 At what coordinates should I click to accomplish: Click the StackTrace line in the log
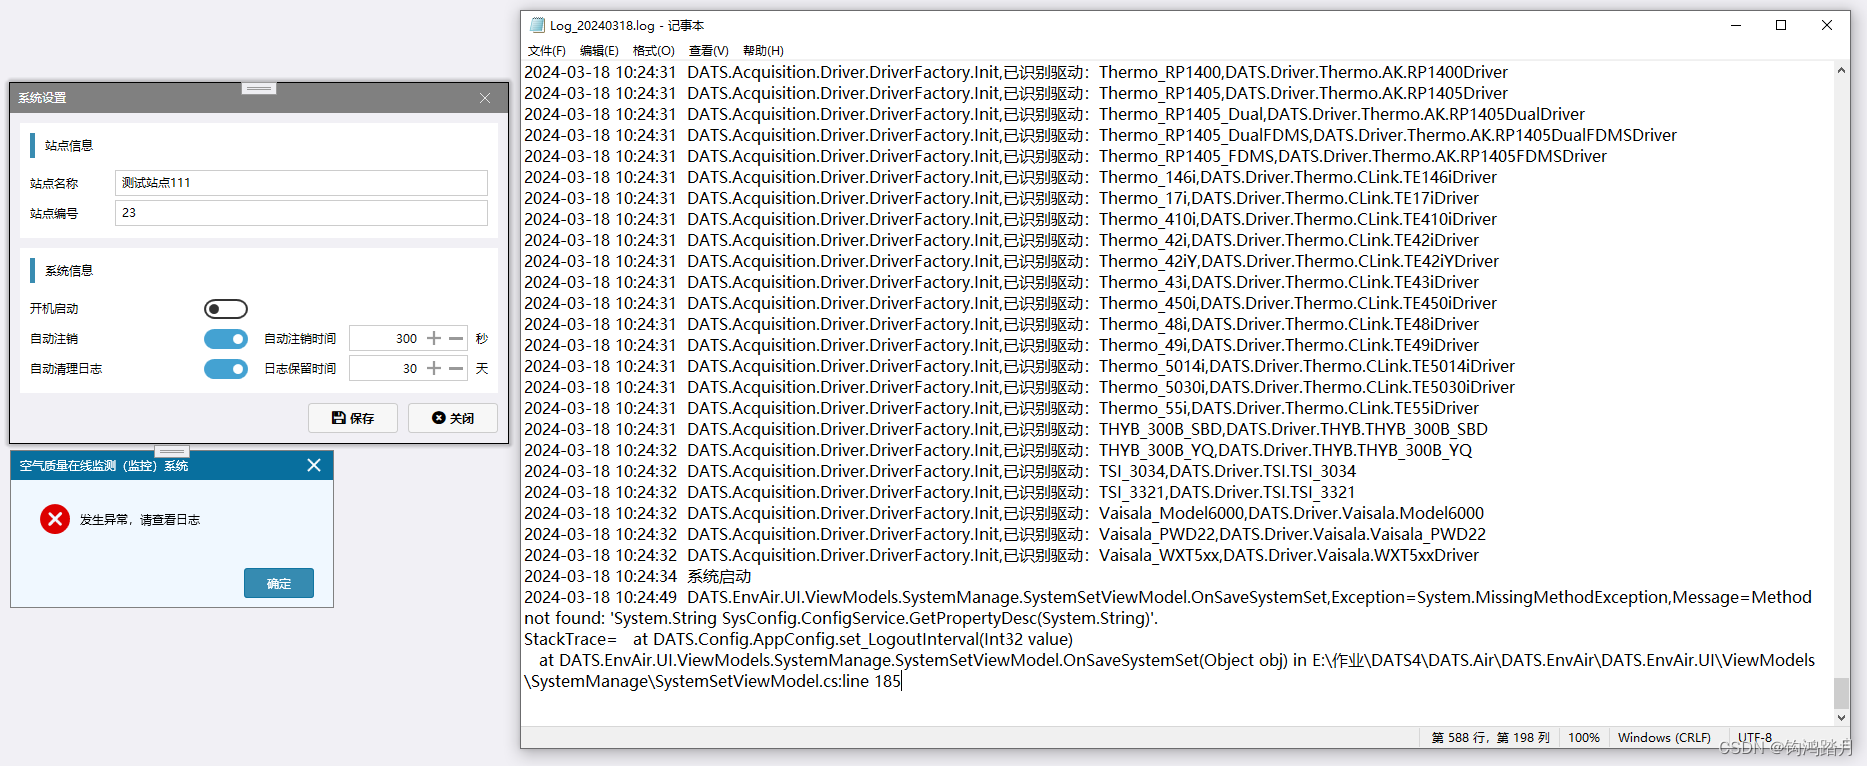pos(798,639)
